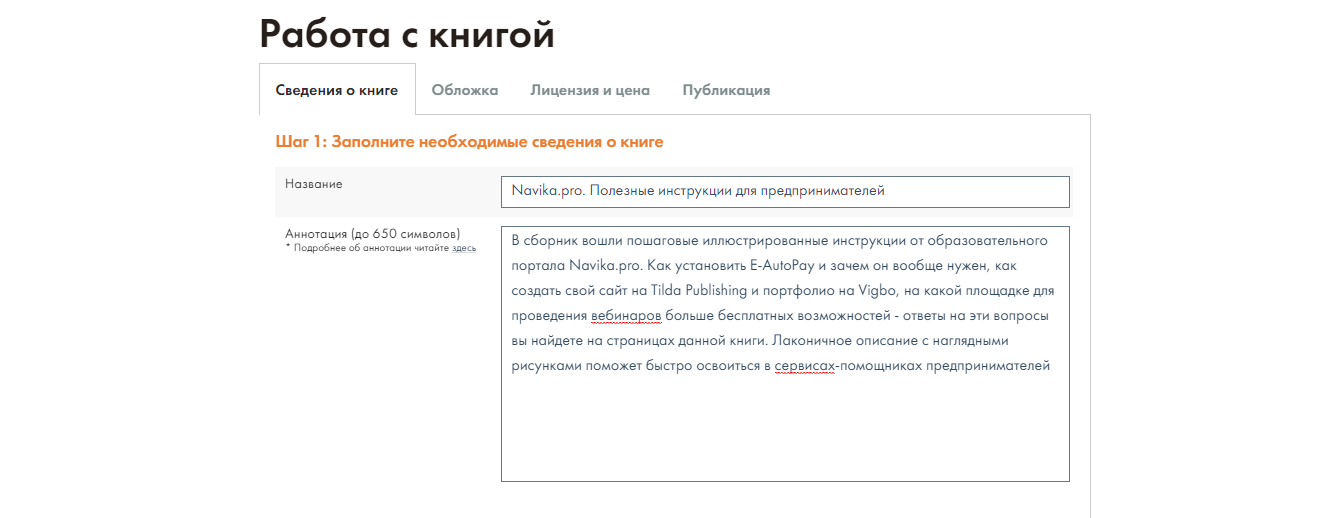The height and width of the screenshot is (518, 1326).
Task: Click the Аннотация (до 650 символов) label
Action: (372, 234)
